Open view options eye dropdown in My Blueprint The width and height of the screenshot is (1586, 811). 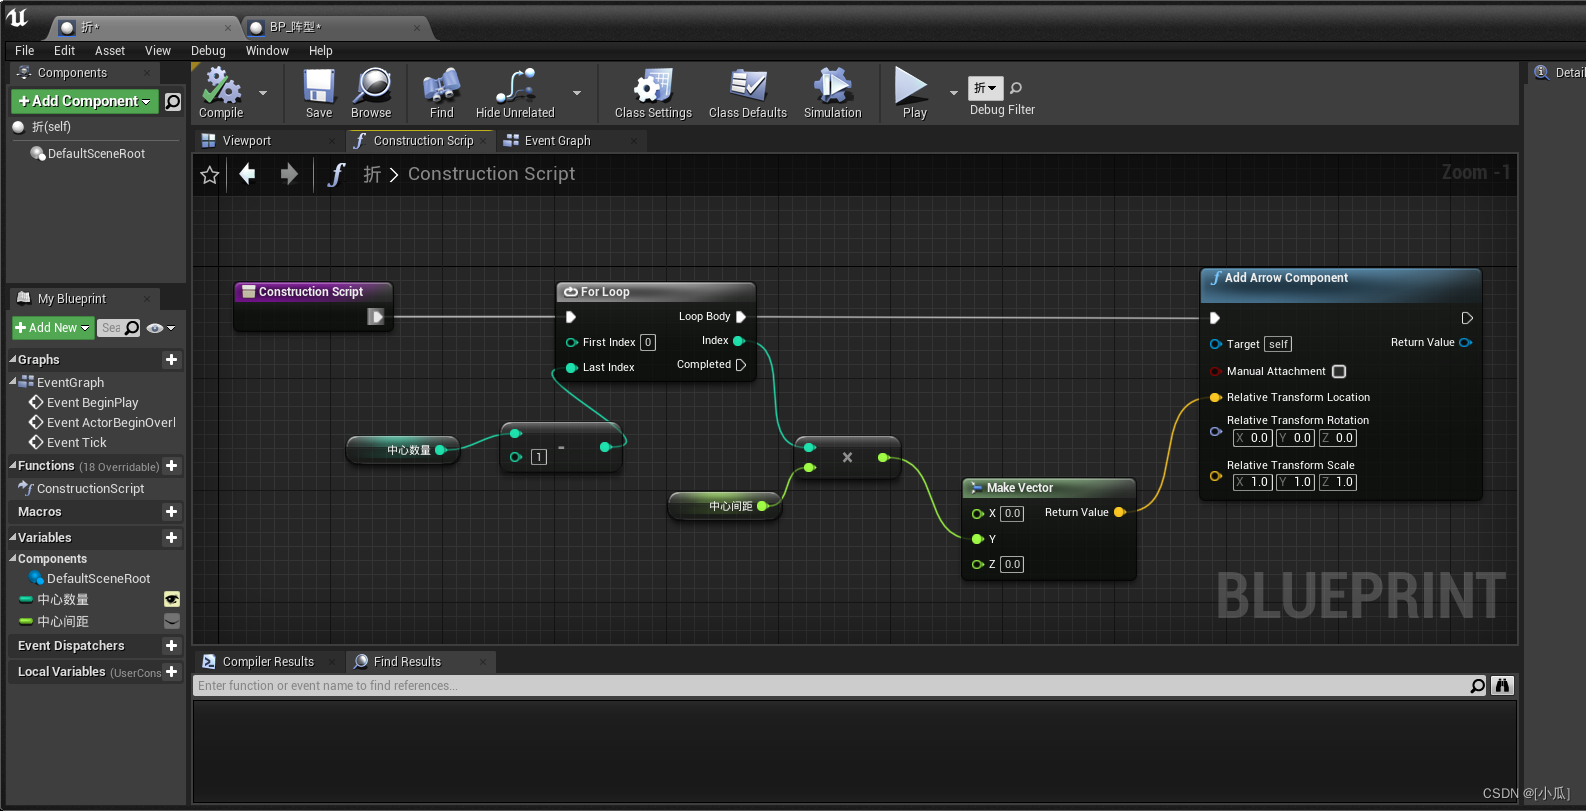pos(160,328)
